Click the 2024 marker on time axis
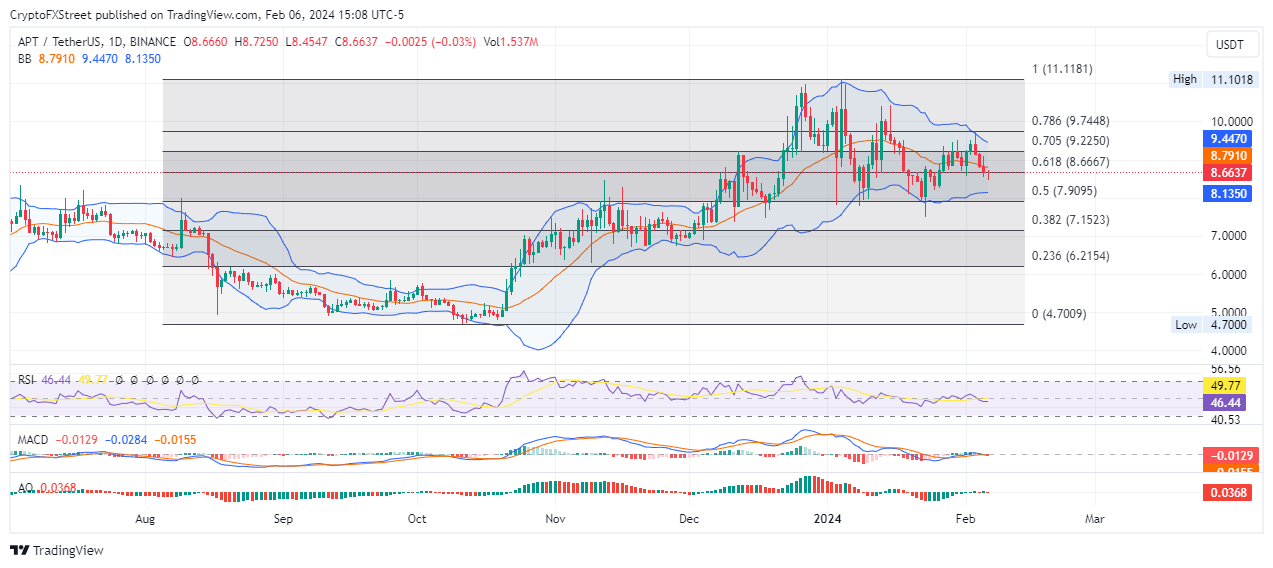The image size is (1273, 568). pos(827,519)
